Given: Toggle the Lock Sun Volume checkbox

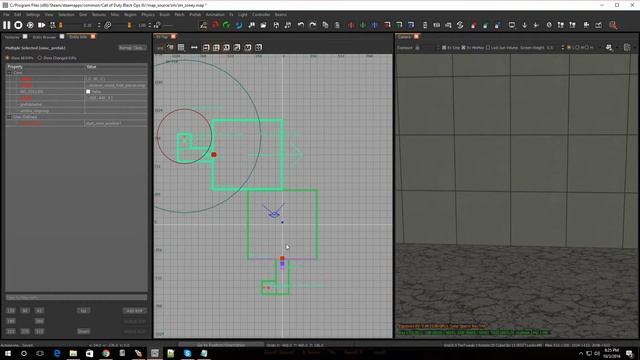Looking at the screenshot, I should (x=488, y=48).
